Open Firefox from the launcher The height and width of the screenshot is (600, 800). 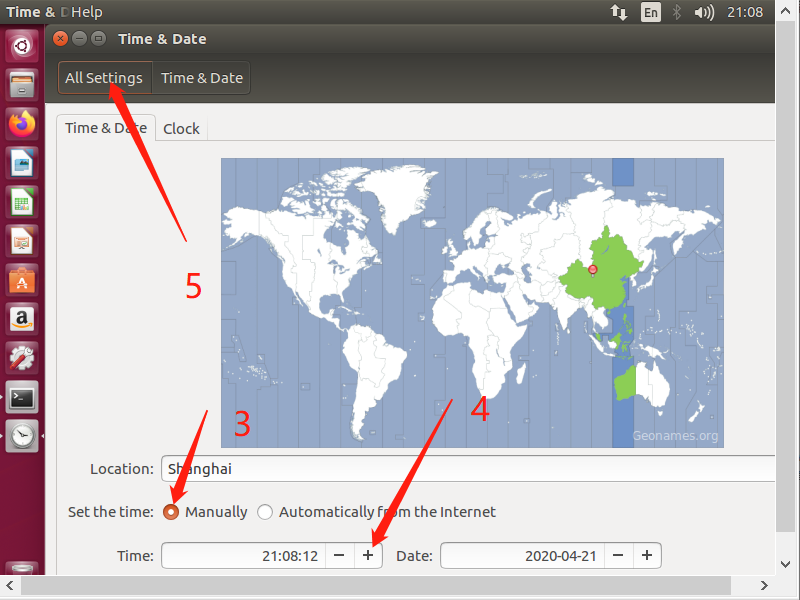click(22, 124)
